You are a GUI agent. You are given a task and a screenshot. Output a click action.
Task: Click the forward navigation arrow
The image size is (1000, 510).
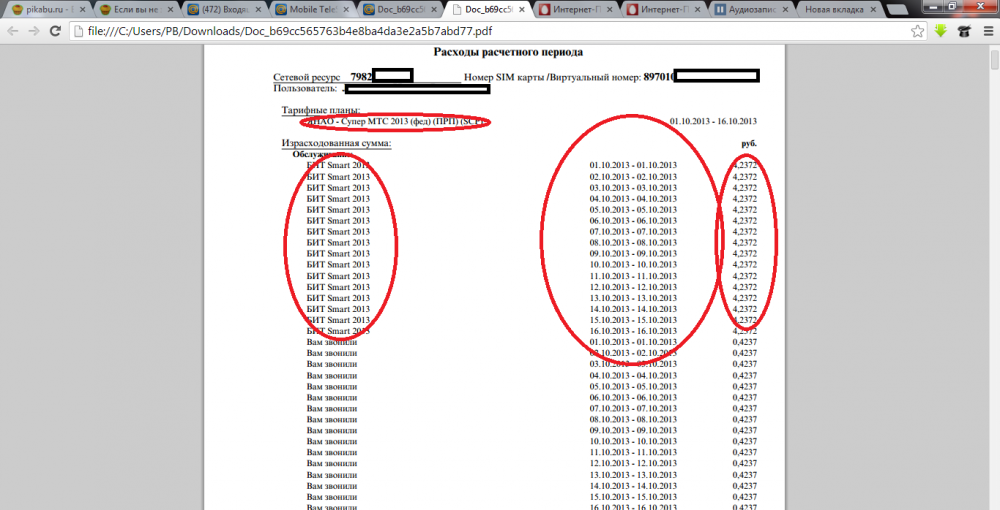pyautogui.click(x=35, y=31)
